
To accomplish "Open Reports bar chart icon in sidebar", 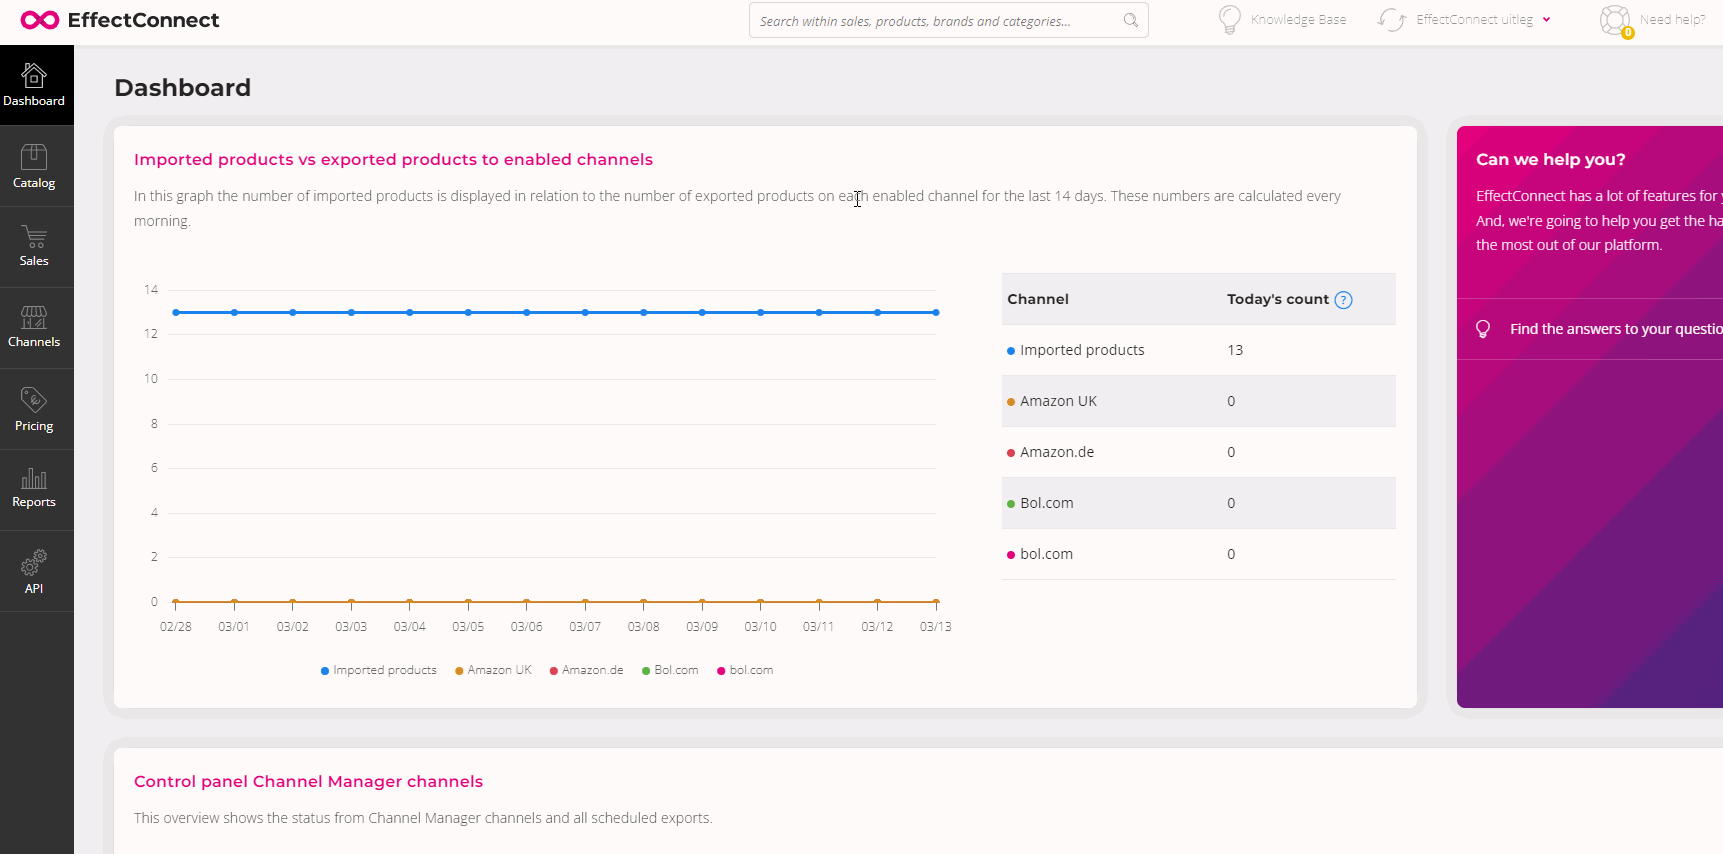I will point(34,479).
